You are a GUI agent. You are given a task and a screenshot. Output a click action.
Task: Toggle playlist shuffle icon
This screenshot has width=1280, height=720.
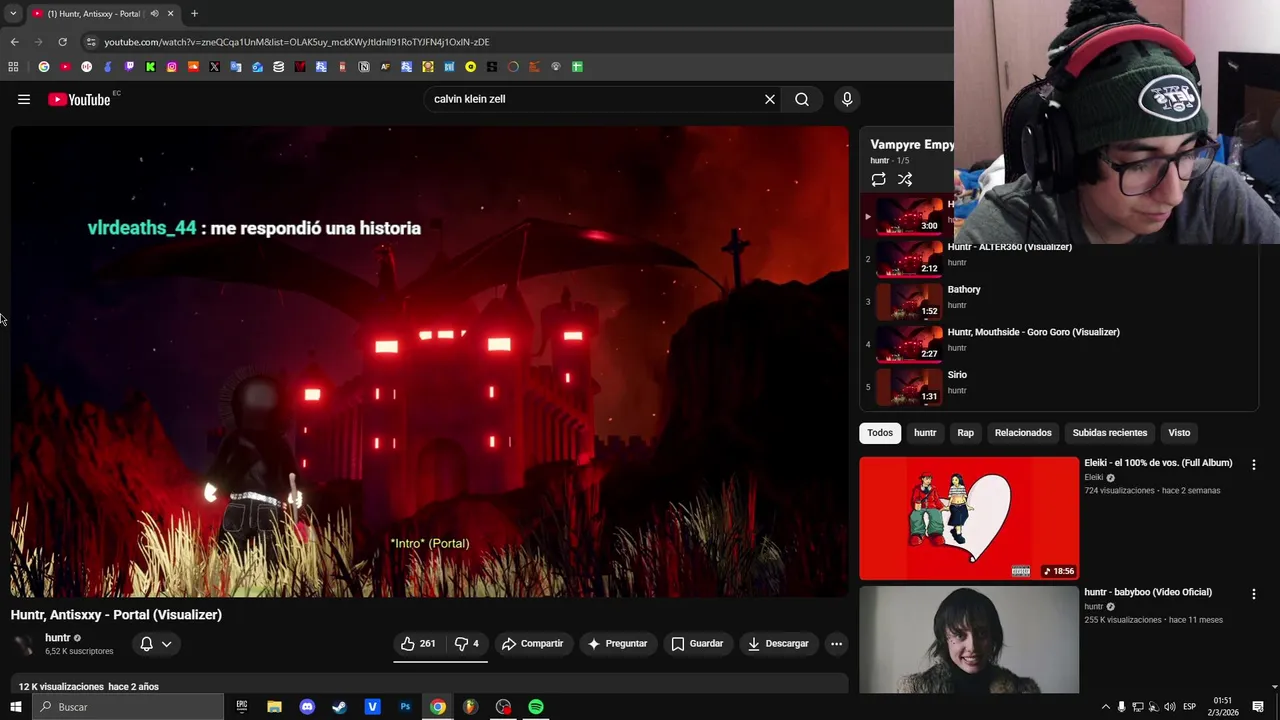pyautogui.click(x=905, y=180)
